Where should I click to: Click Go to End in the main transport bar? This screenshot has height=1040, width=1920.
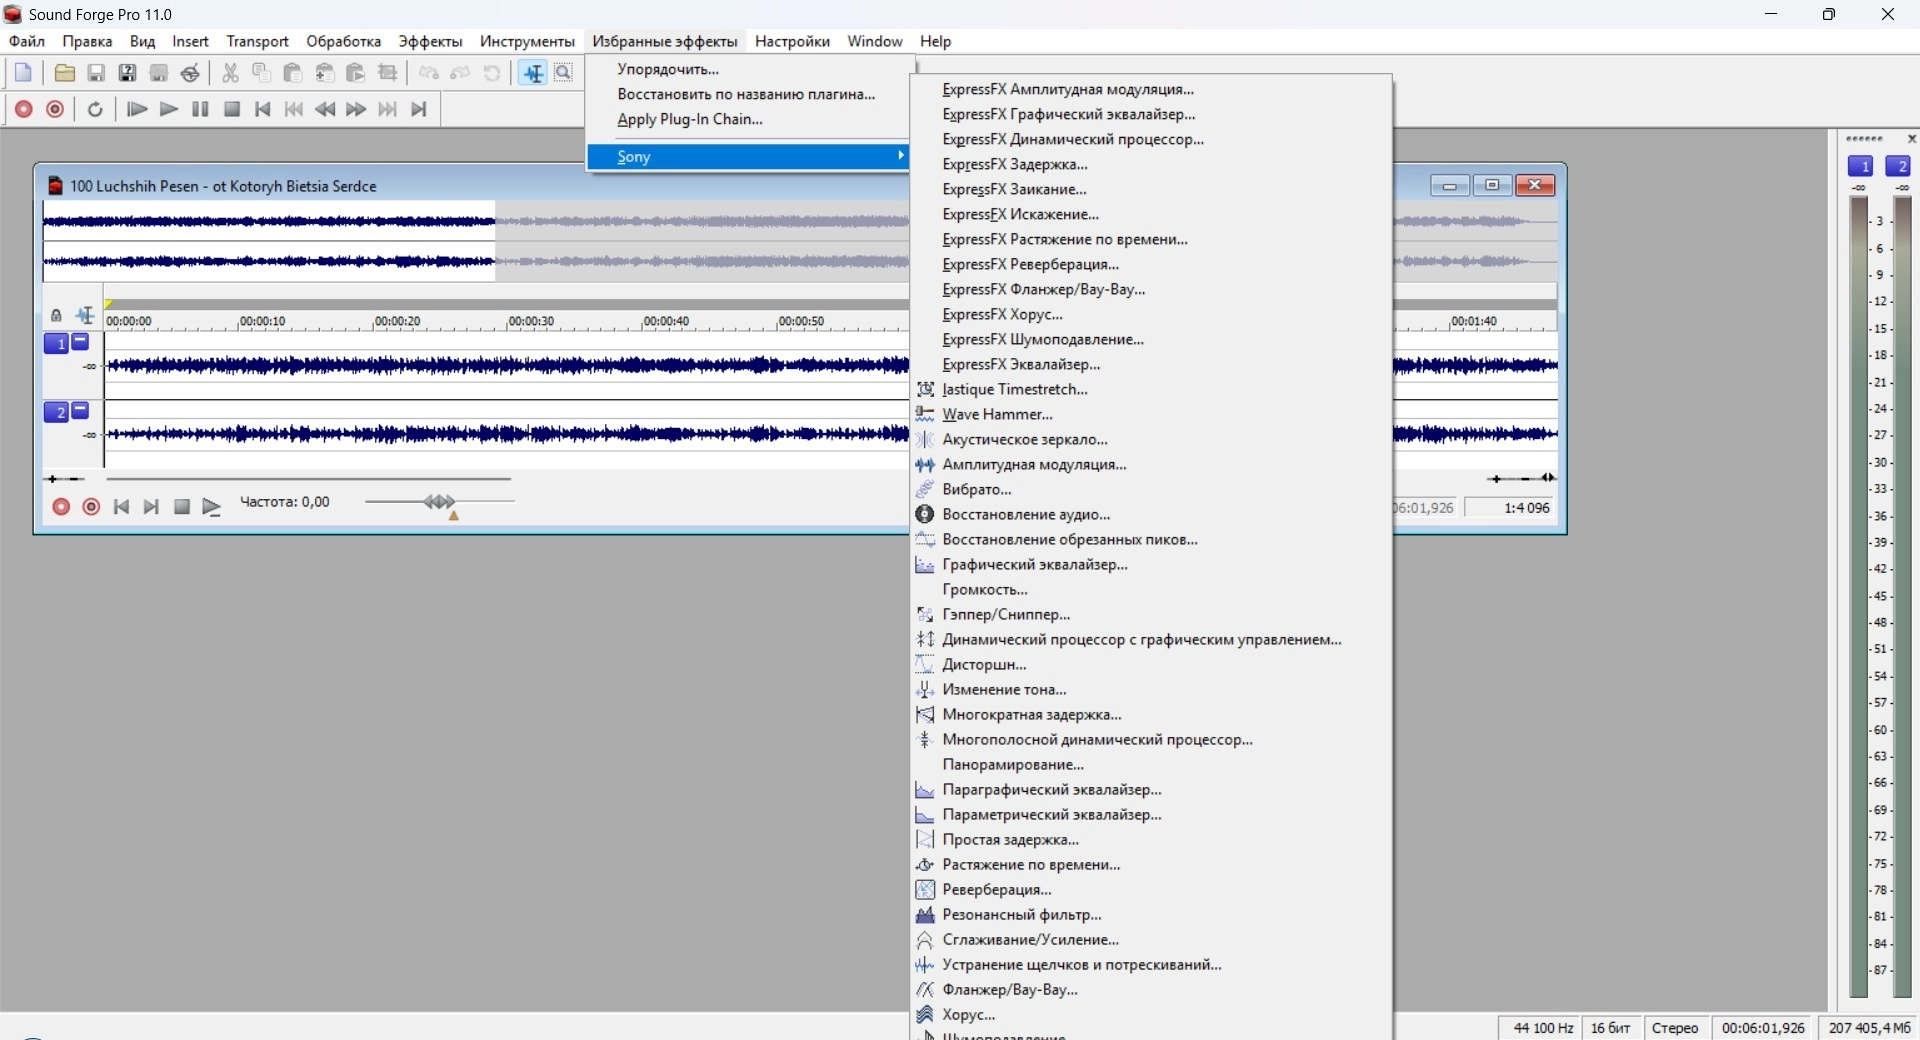419,109
